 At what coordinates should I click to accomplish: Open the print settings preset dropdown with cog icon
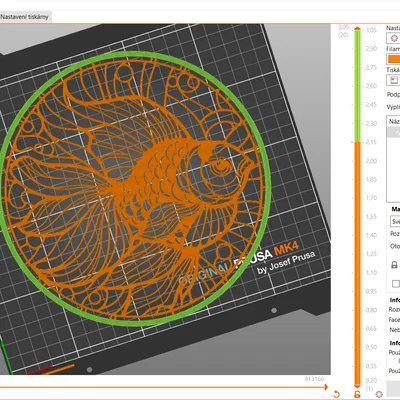394,38
